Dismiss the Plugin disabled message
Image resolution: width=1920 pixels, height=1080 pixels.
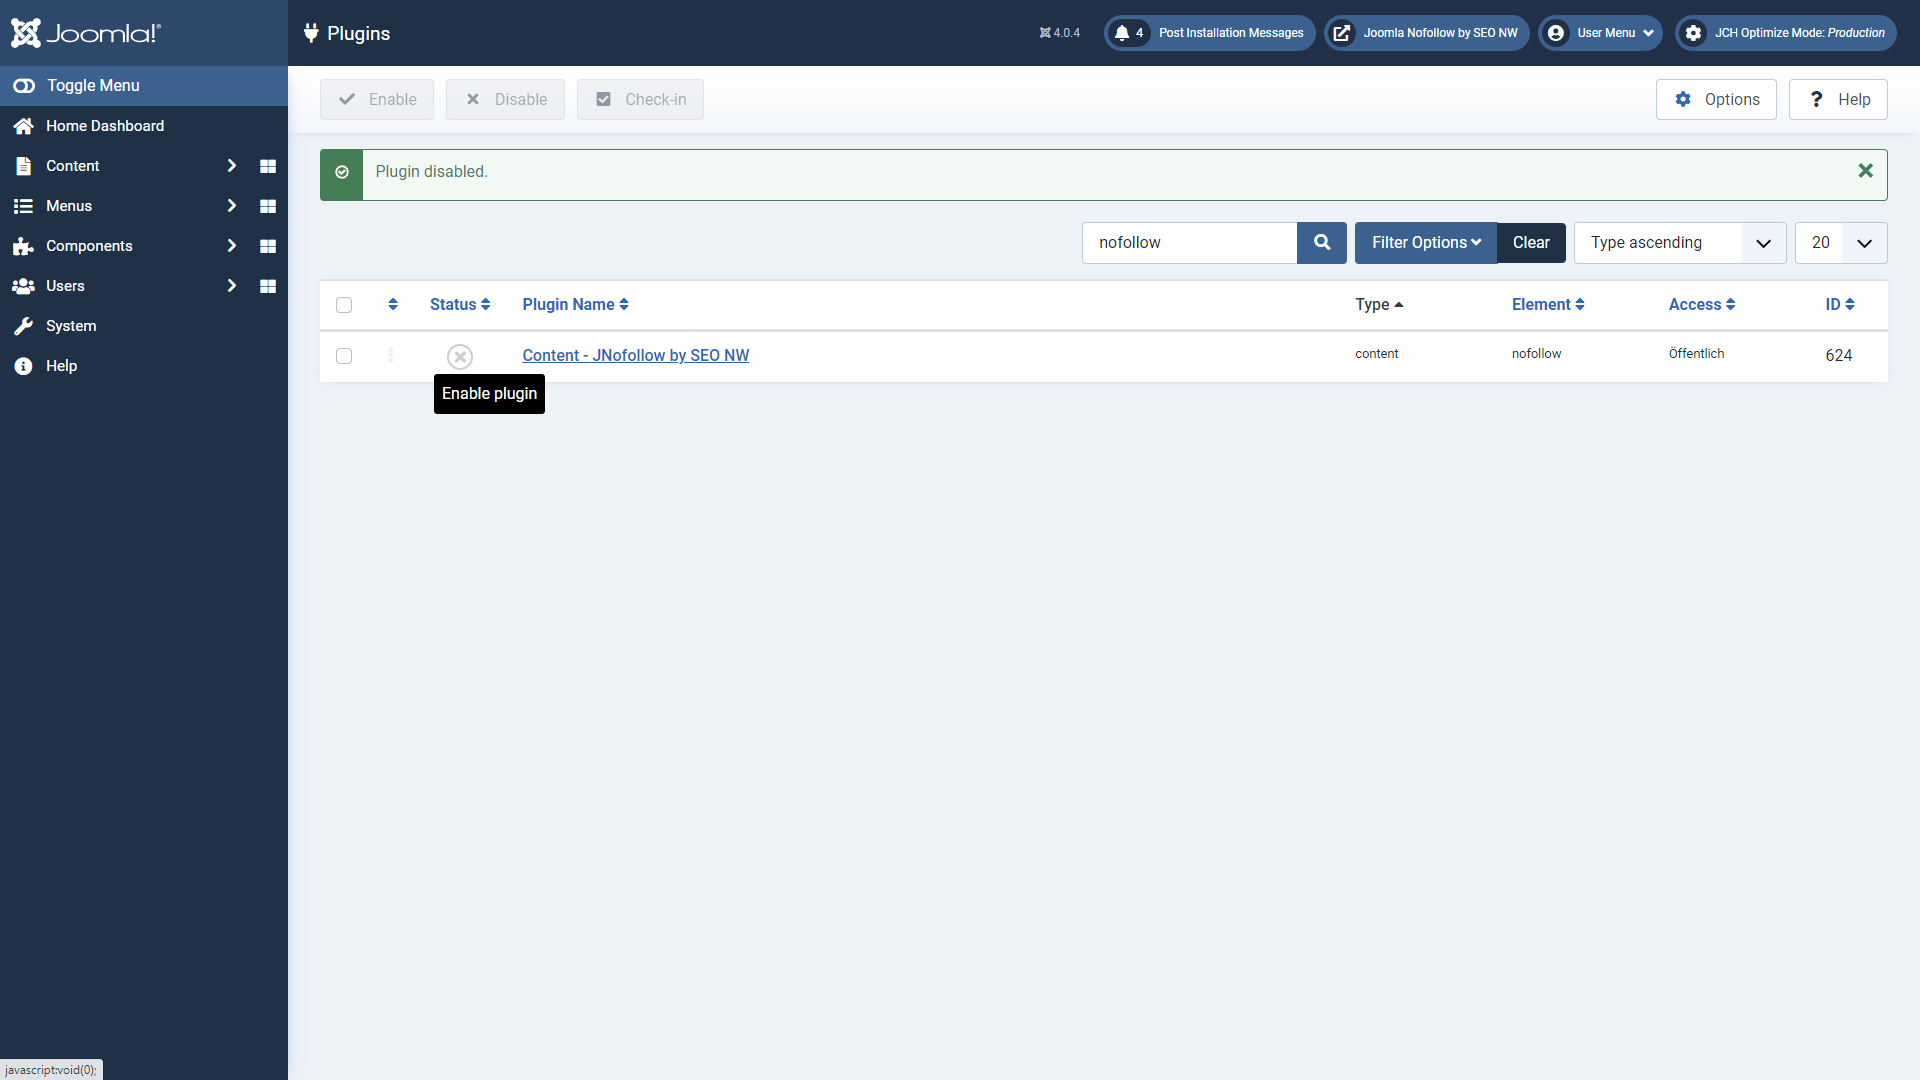pyautogui.click(x=1865, y=171)
